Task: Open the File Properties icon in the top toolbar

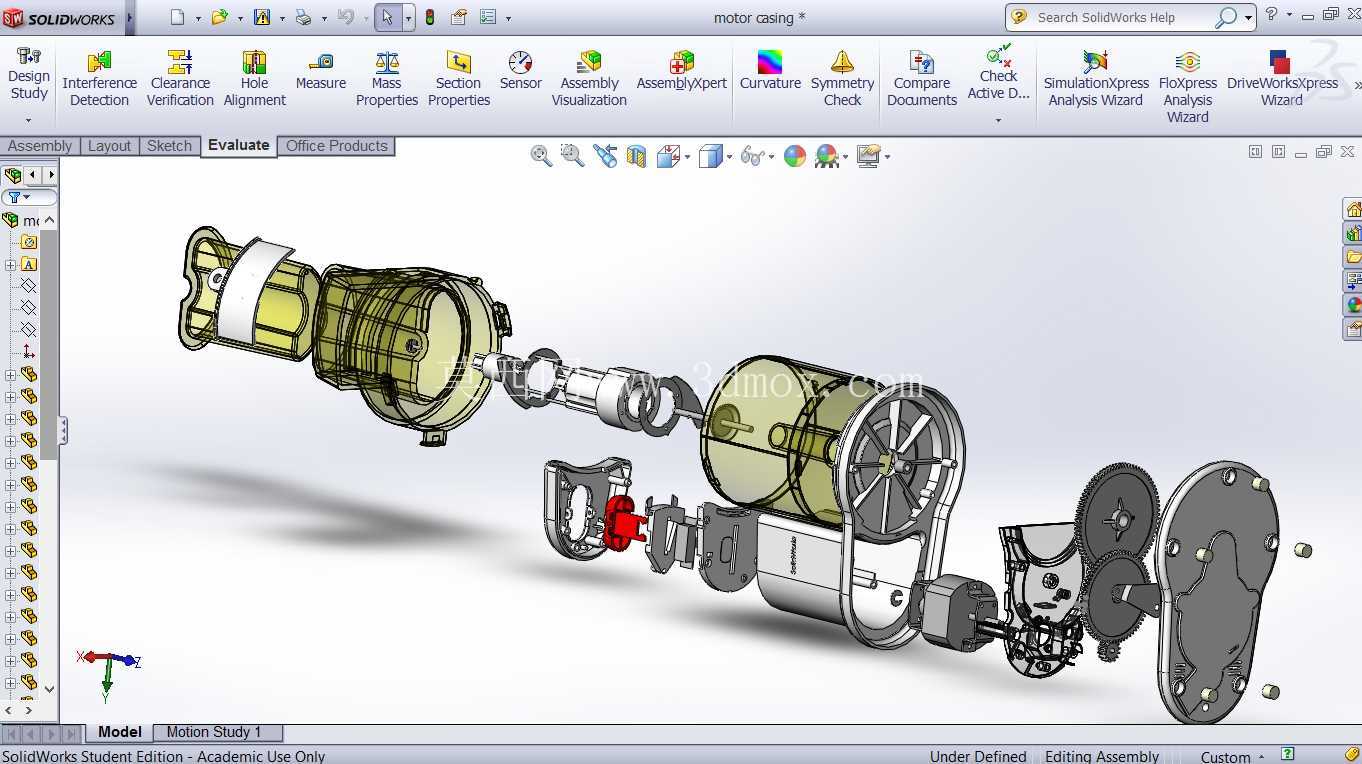Action: 459,17
